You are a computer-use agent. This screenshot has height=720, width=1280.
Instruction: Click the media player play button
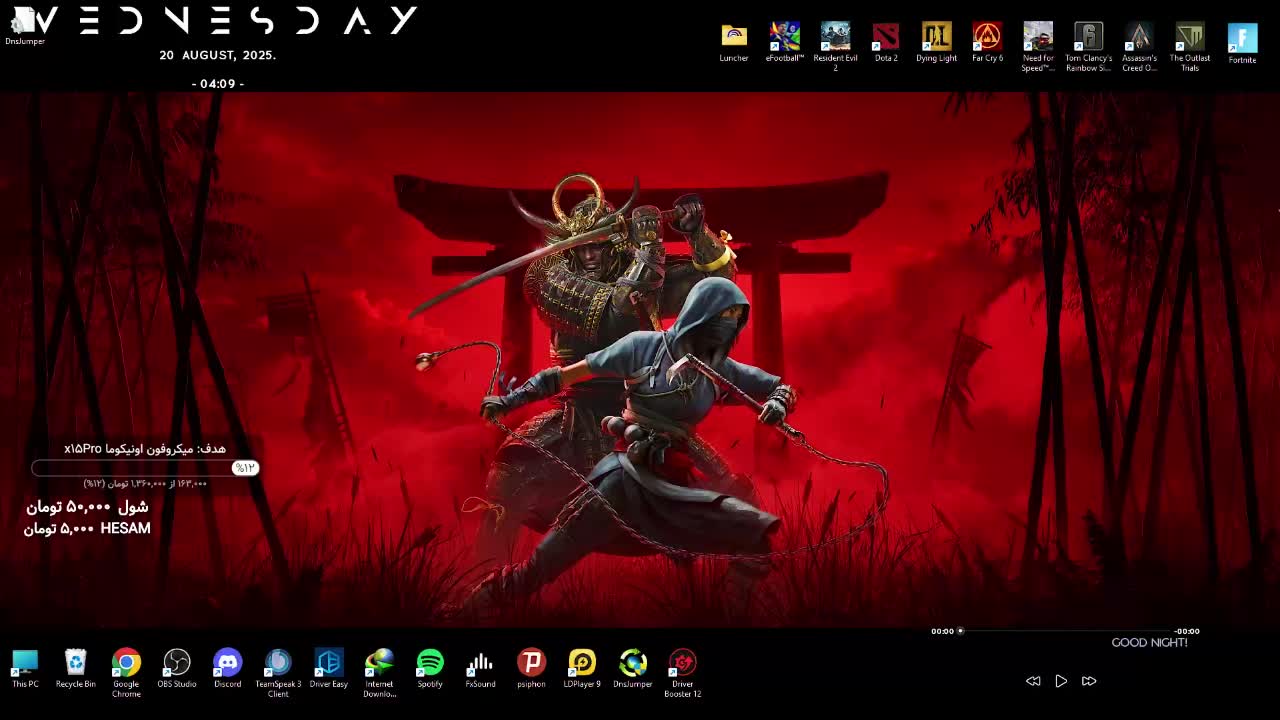click(1061, 681)
